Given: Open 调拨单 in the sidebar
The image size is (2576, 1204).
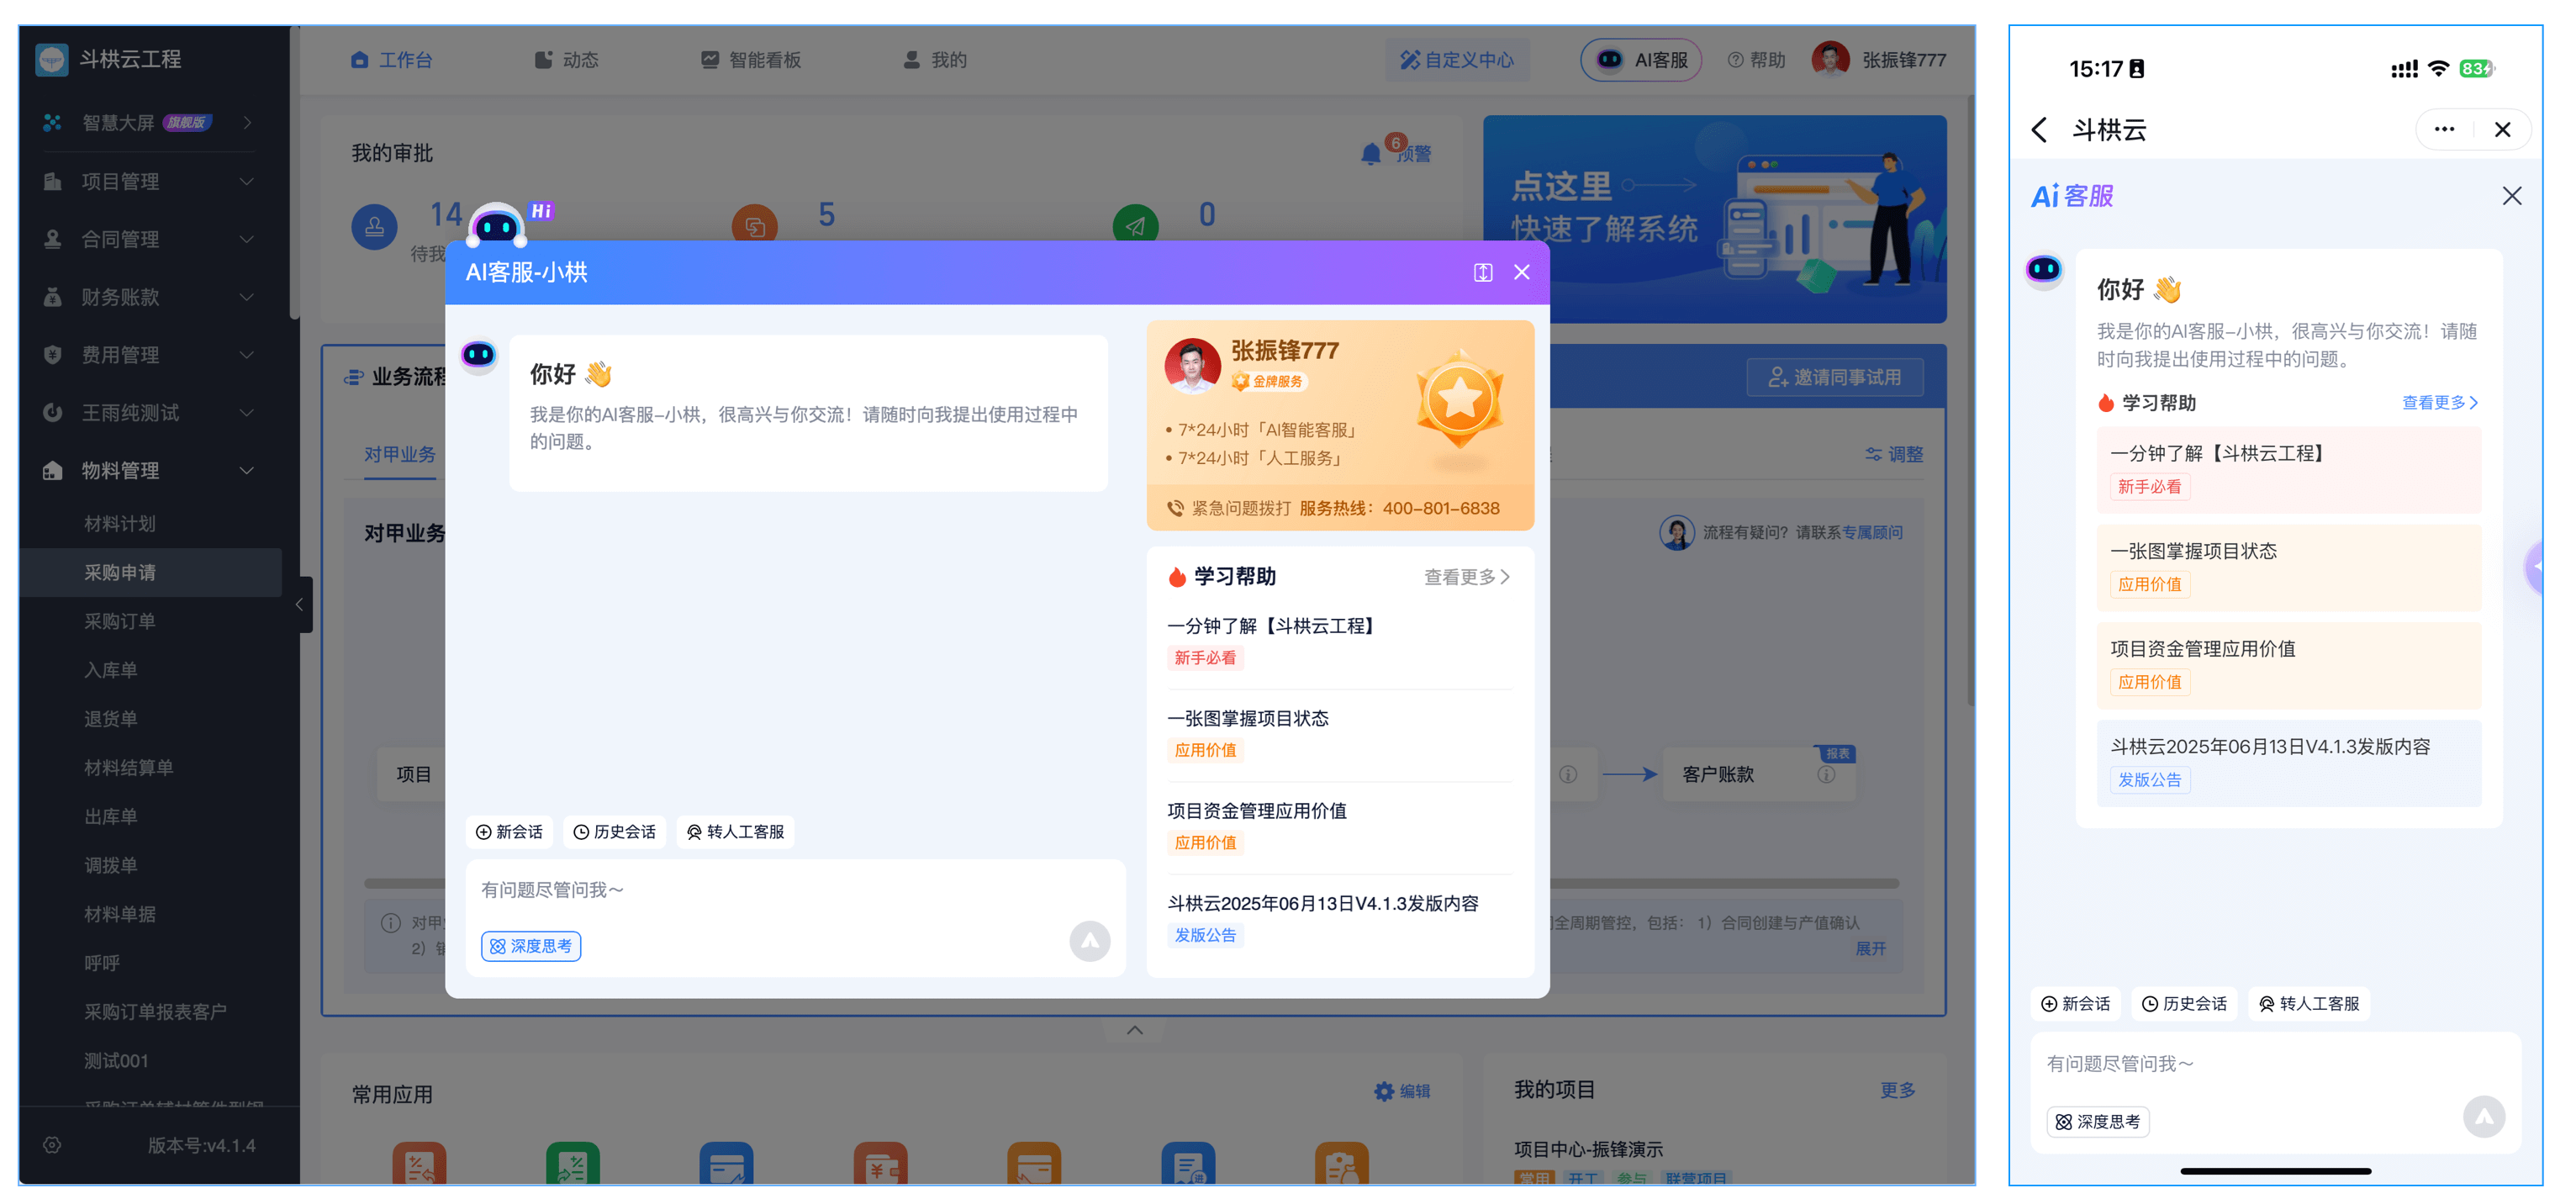Looking at the screenshot, I should [x=111, y=866].
